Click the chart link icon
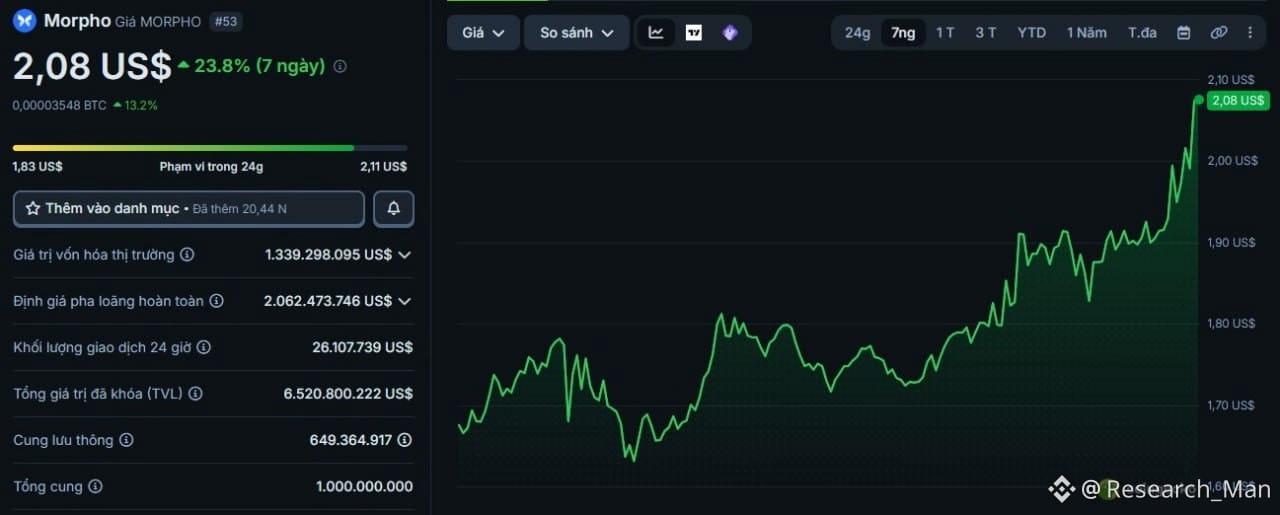 (x=1218, y=32)
